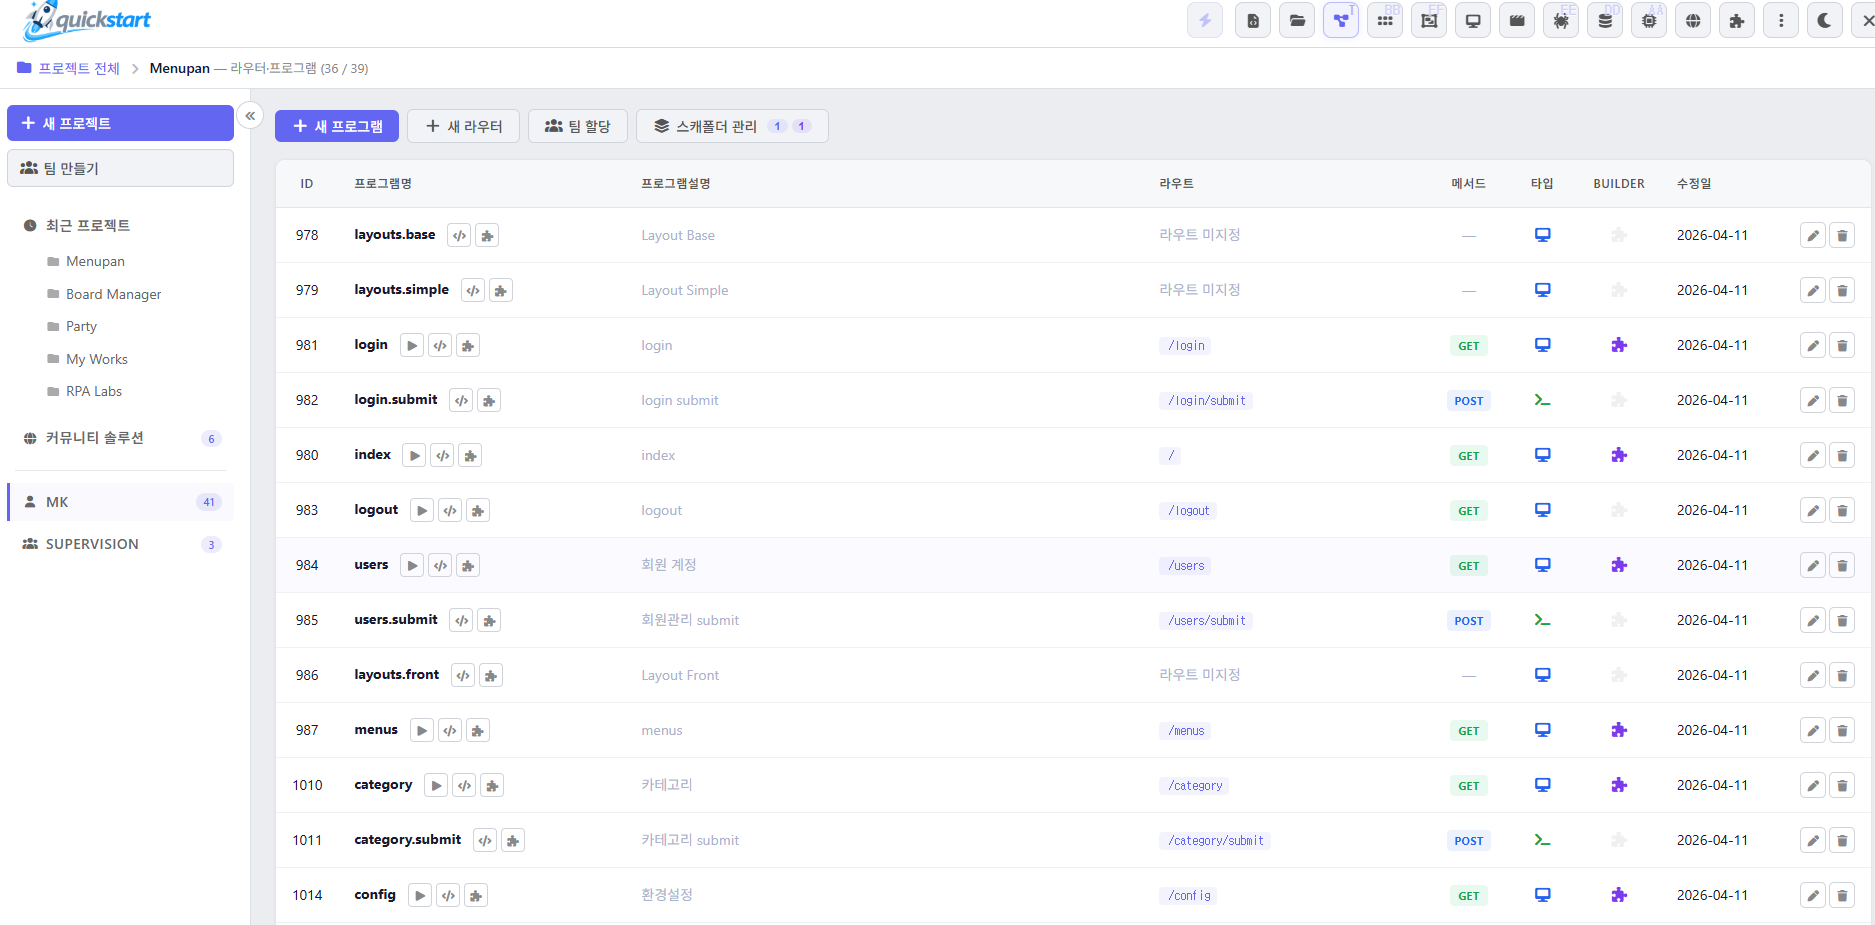The height and width of the screenshot is (925, 1875).
Task: Click the 팀 만들기 button
Action: coord(120,168)
